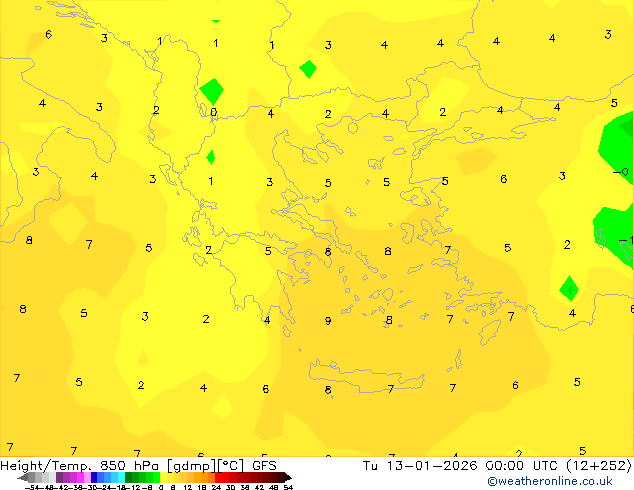Pick the dark purple swatch on the color scale
The height and width of the screenshot is (490, 634).
pos(59,477)
